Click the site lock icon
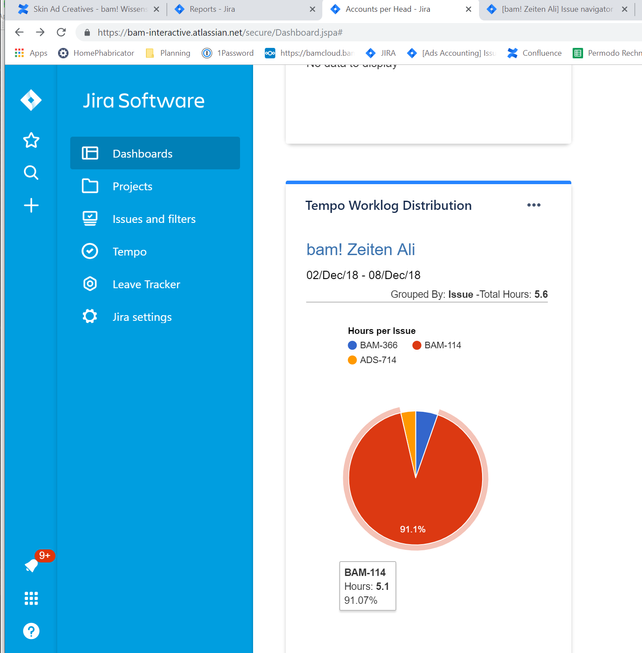This screenshot has width=642, height=653. [x=87, y=32]
